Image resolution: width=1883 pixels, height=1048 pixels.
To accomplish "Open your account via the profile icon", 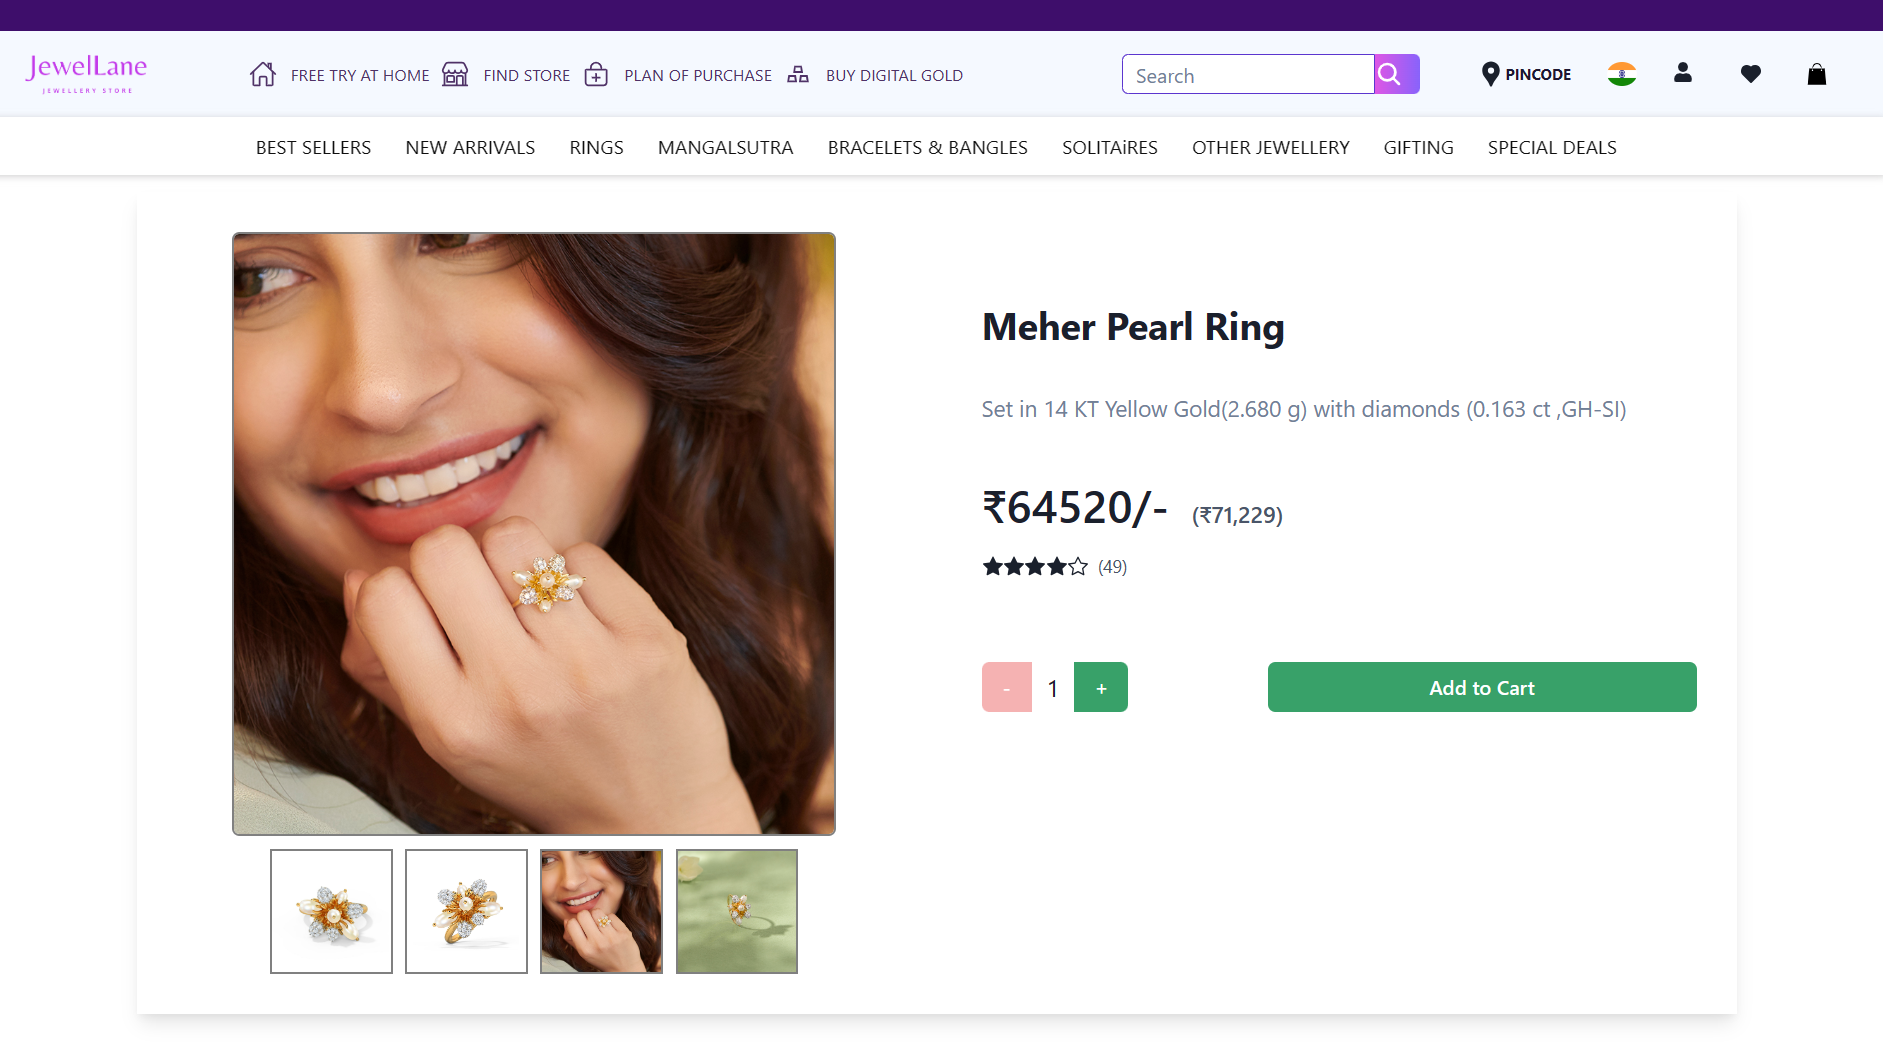I will [x=1682, y=73].
